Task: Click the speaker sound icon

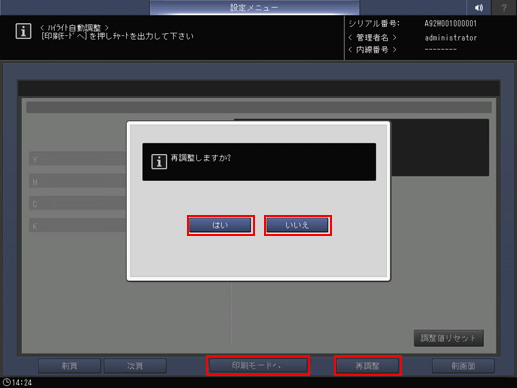Action: 479,7
